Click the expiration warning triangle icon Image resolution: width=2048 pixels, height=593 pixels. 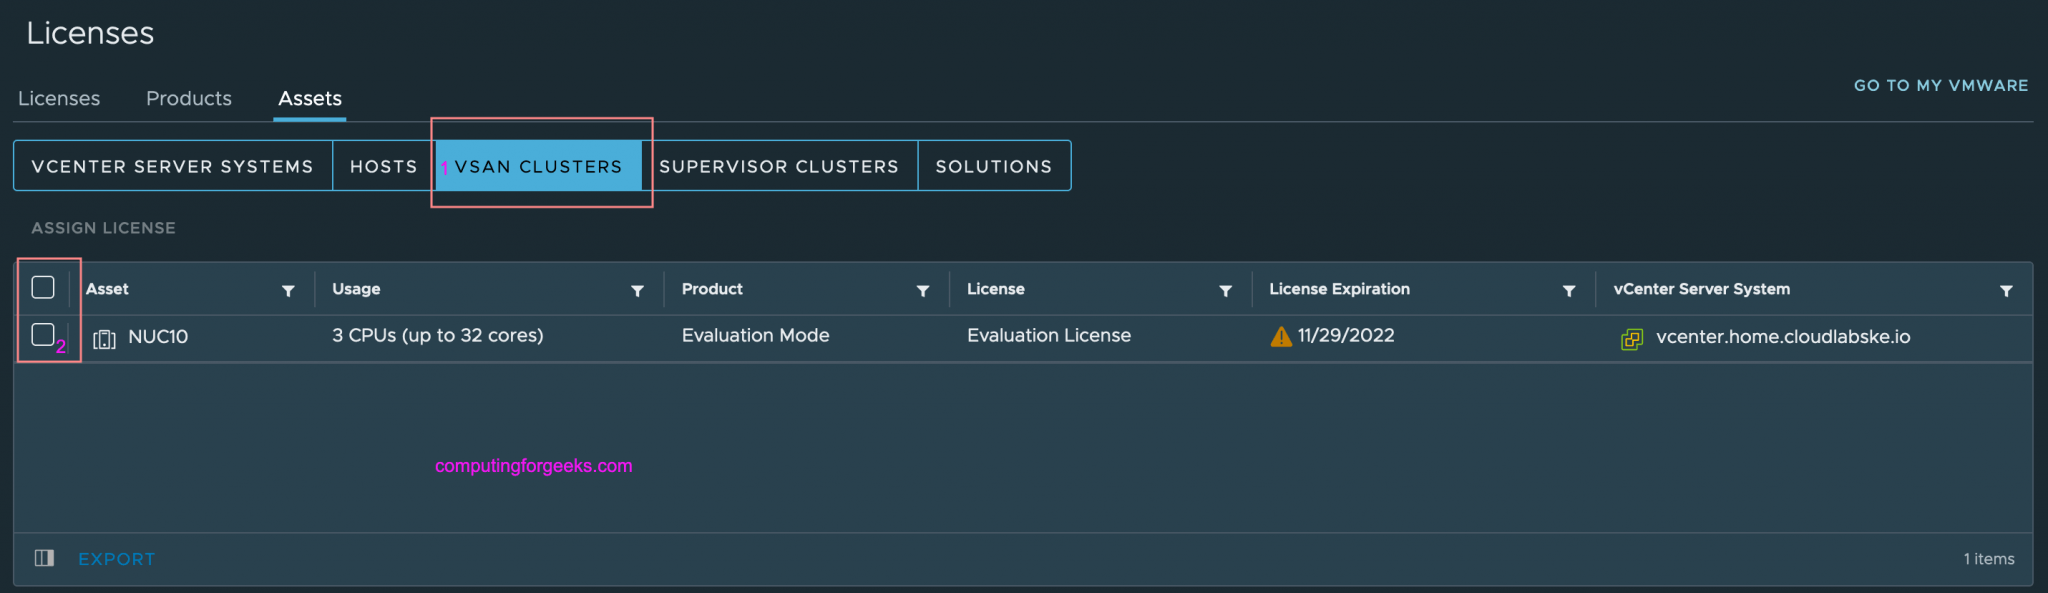click(1280, 337)
